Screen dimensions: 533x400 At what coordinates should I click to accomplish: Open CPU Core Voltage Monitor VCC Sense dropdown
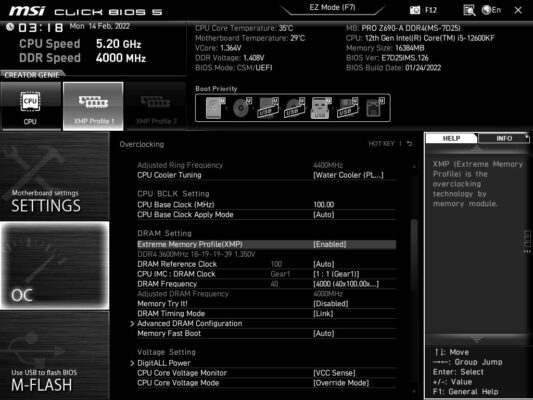(334, 373)
